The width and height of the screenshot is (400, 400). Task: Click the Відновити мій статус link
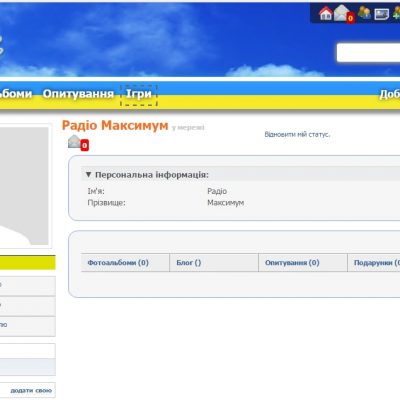(297, 134)
